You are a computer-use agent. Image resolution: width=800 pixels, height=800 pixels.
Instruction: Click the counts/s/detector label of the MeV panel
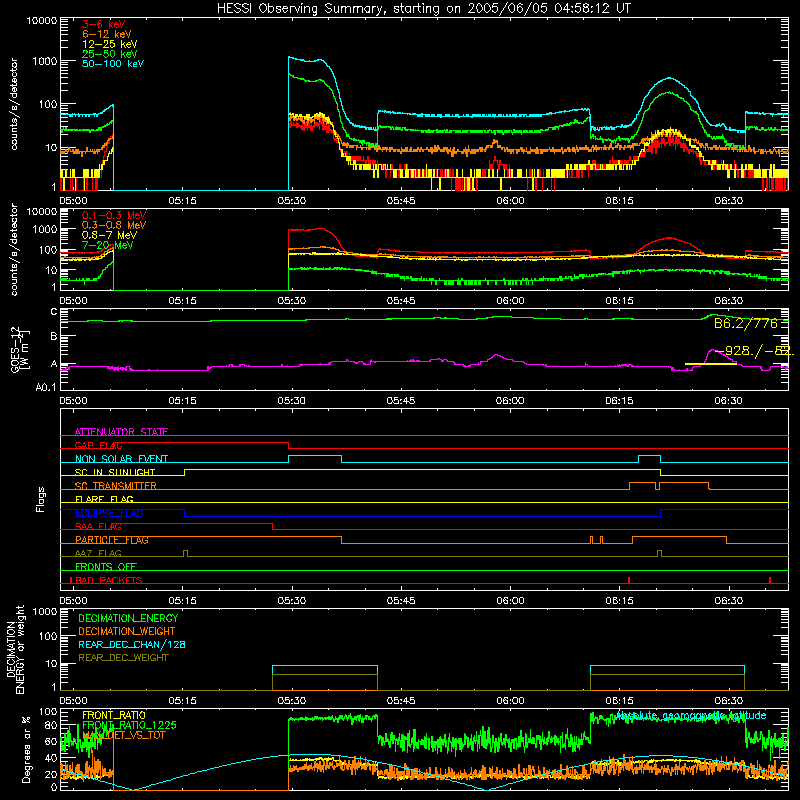pos(13,249)
